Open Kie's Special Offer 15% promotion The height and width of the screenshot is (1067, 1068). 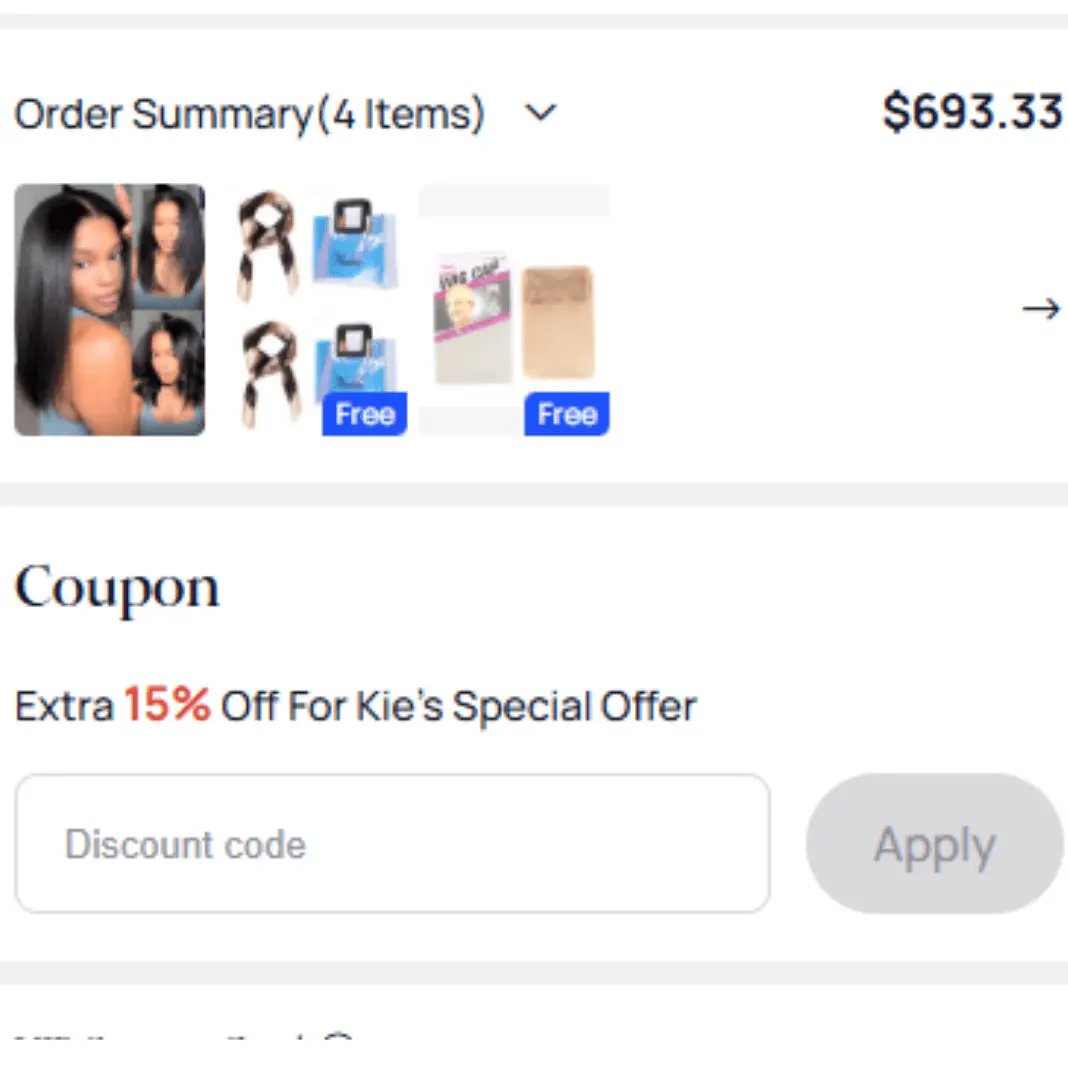tap(355, 705)
